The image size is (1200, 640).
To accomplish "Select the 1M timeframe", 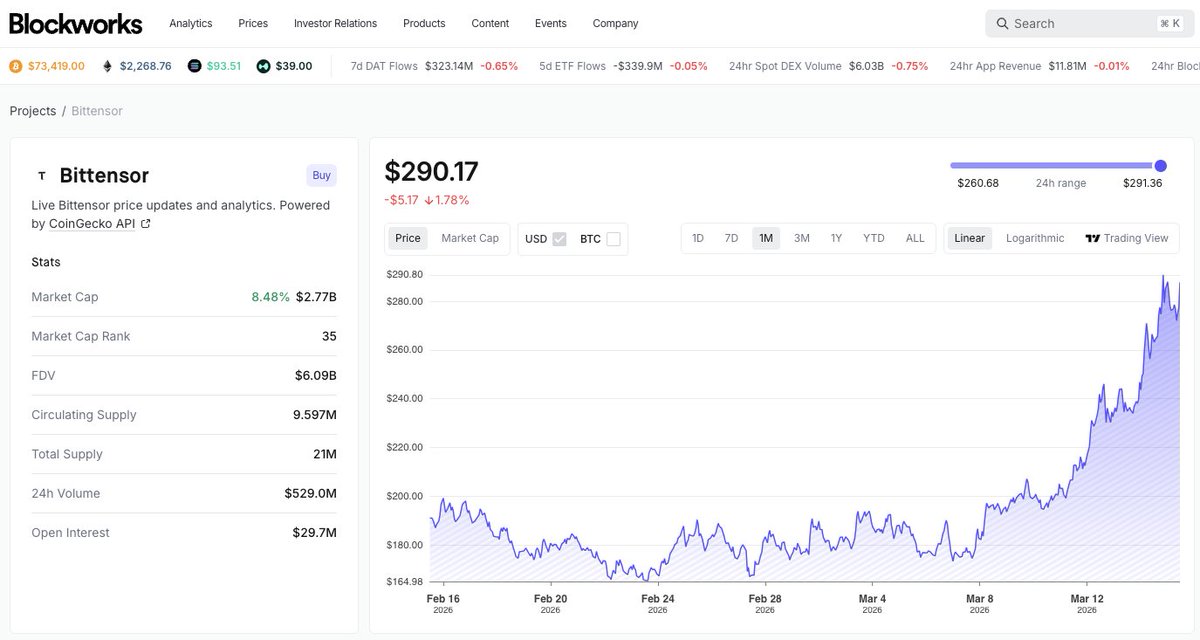I will point(766,238).
